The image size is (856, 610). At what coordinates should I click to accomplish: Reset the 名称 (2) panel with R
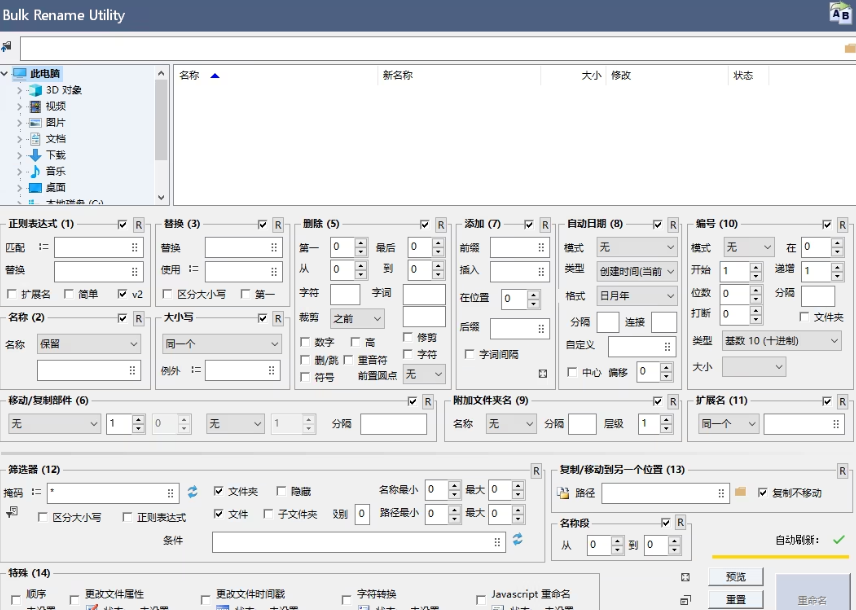click(x=139, y=318)
